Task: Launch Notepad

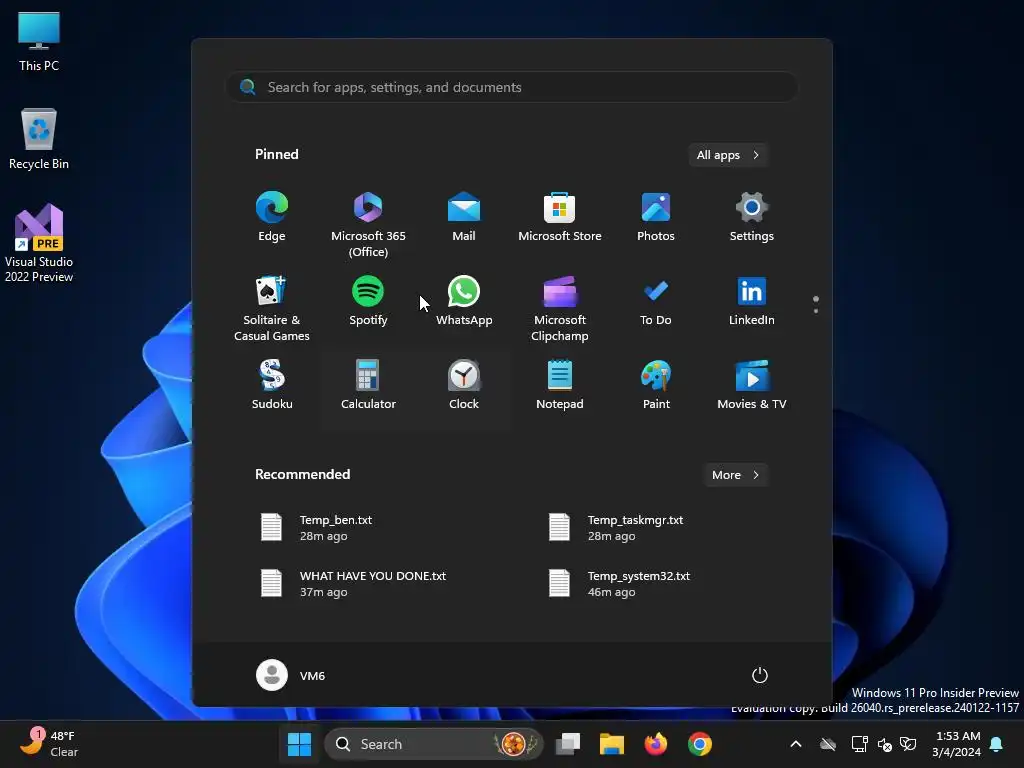Action: click(x=560, y=385)
